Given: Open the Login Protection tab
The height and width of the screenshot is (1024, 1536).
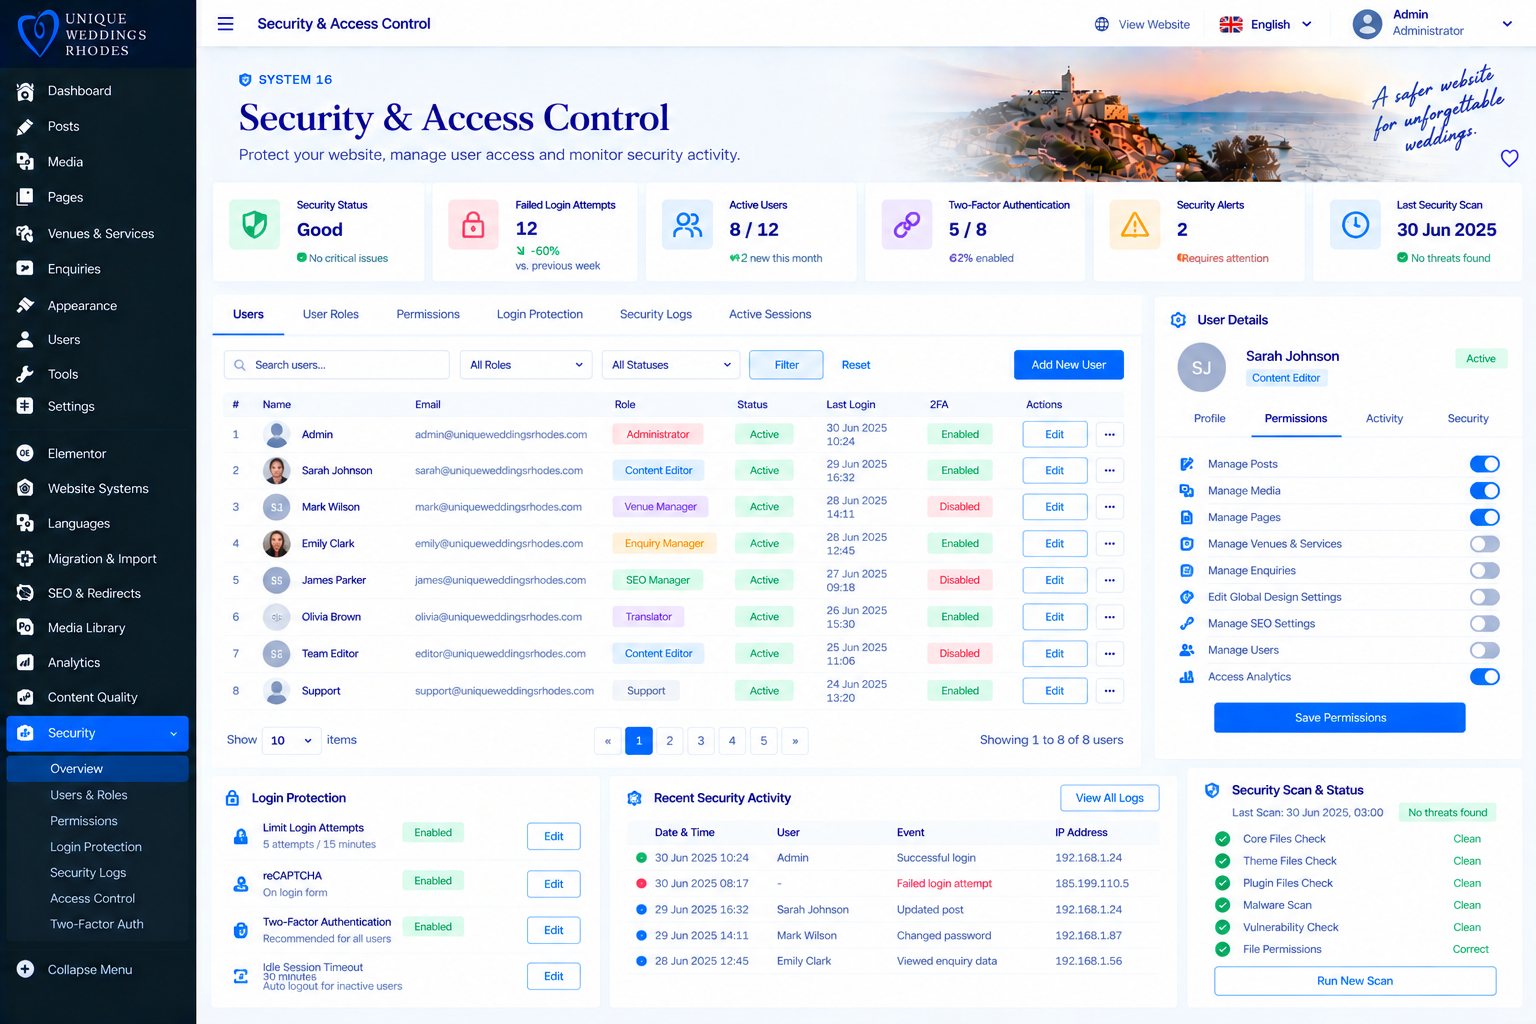Looking at the screenshot, I should pyautogui.click(x=540, y=314).
